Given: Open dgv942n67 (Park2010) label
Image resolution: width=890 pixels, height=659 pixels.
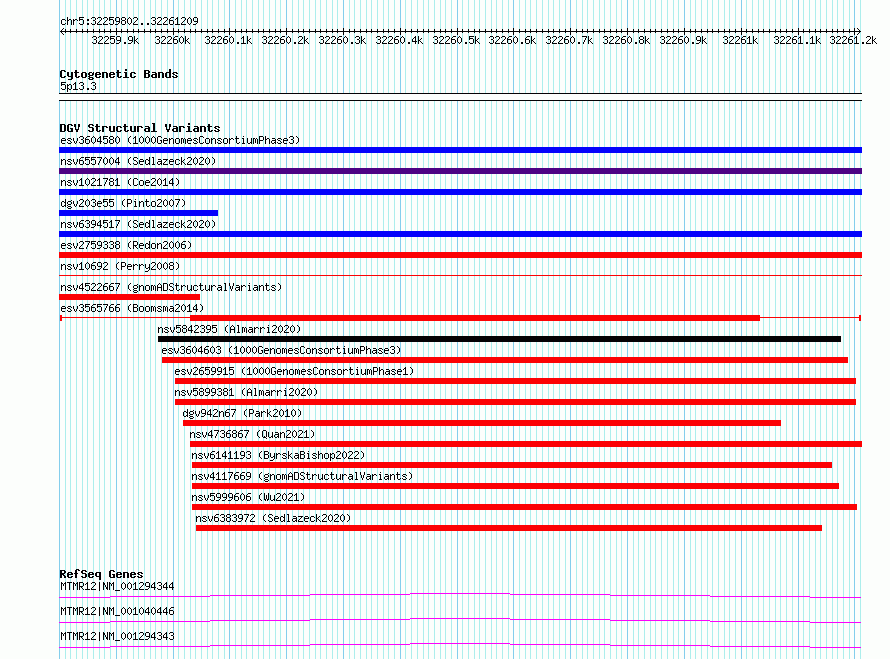Looking at the screenshot, I should click(x=242, y=413).
